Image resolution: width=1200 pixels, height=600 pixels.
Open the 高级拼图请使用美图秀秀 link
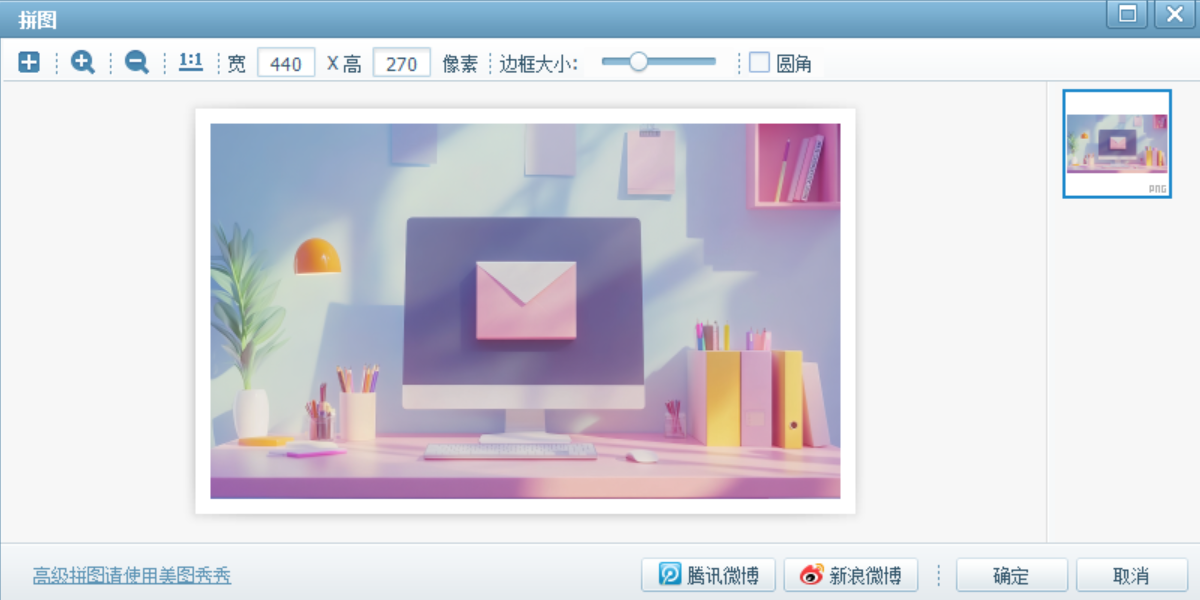(x=132, y=576)
